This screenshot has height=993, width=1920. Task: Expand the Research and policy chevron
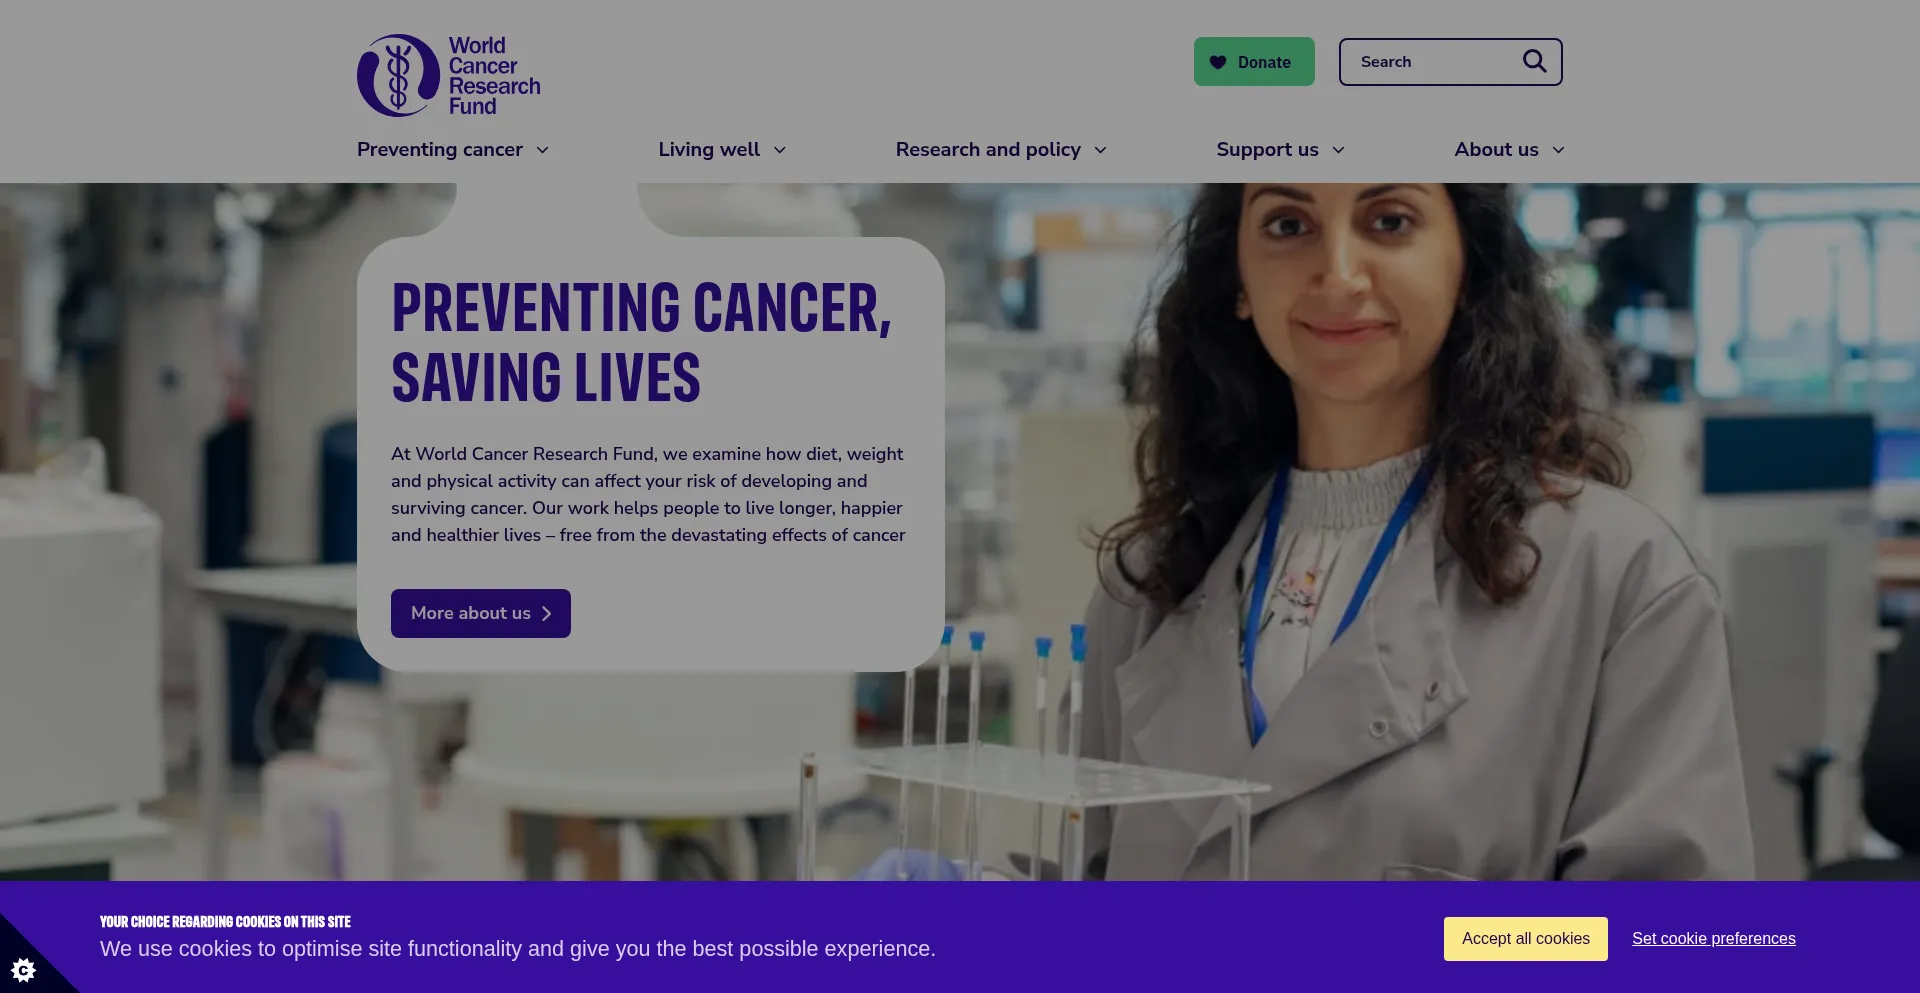[x=1100, y=150]
